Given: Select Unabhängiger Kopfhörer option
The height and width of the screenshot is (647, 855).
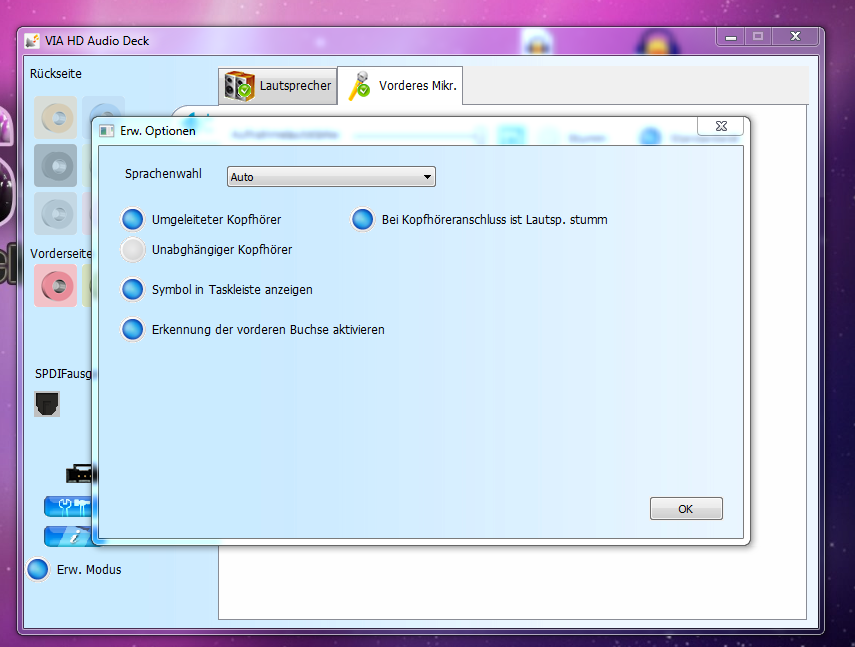Looking at the screenshot, I should pos(133,250).
